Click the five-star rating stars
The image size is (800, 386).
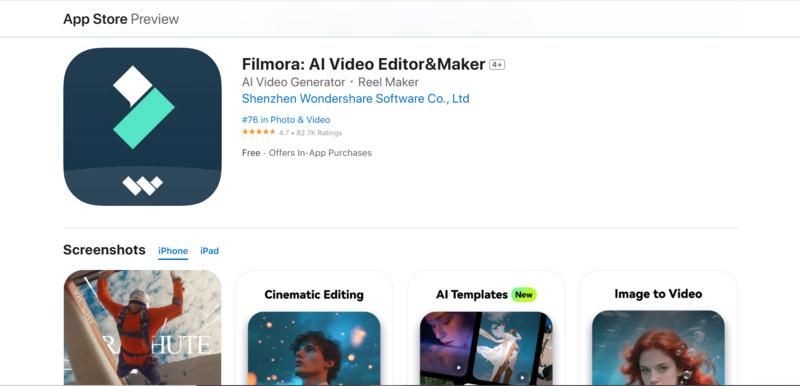[x=259, y=132]
